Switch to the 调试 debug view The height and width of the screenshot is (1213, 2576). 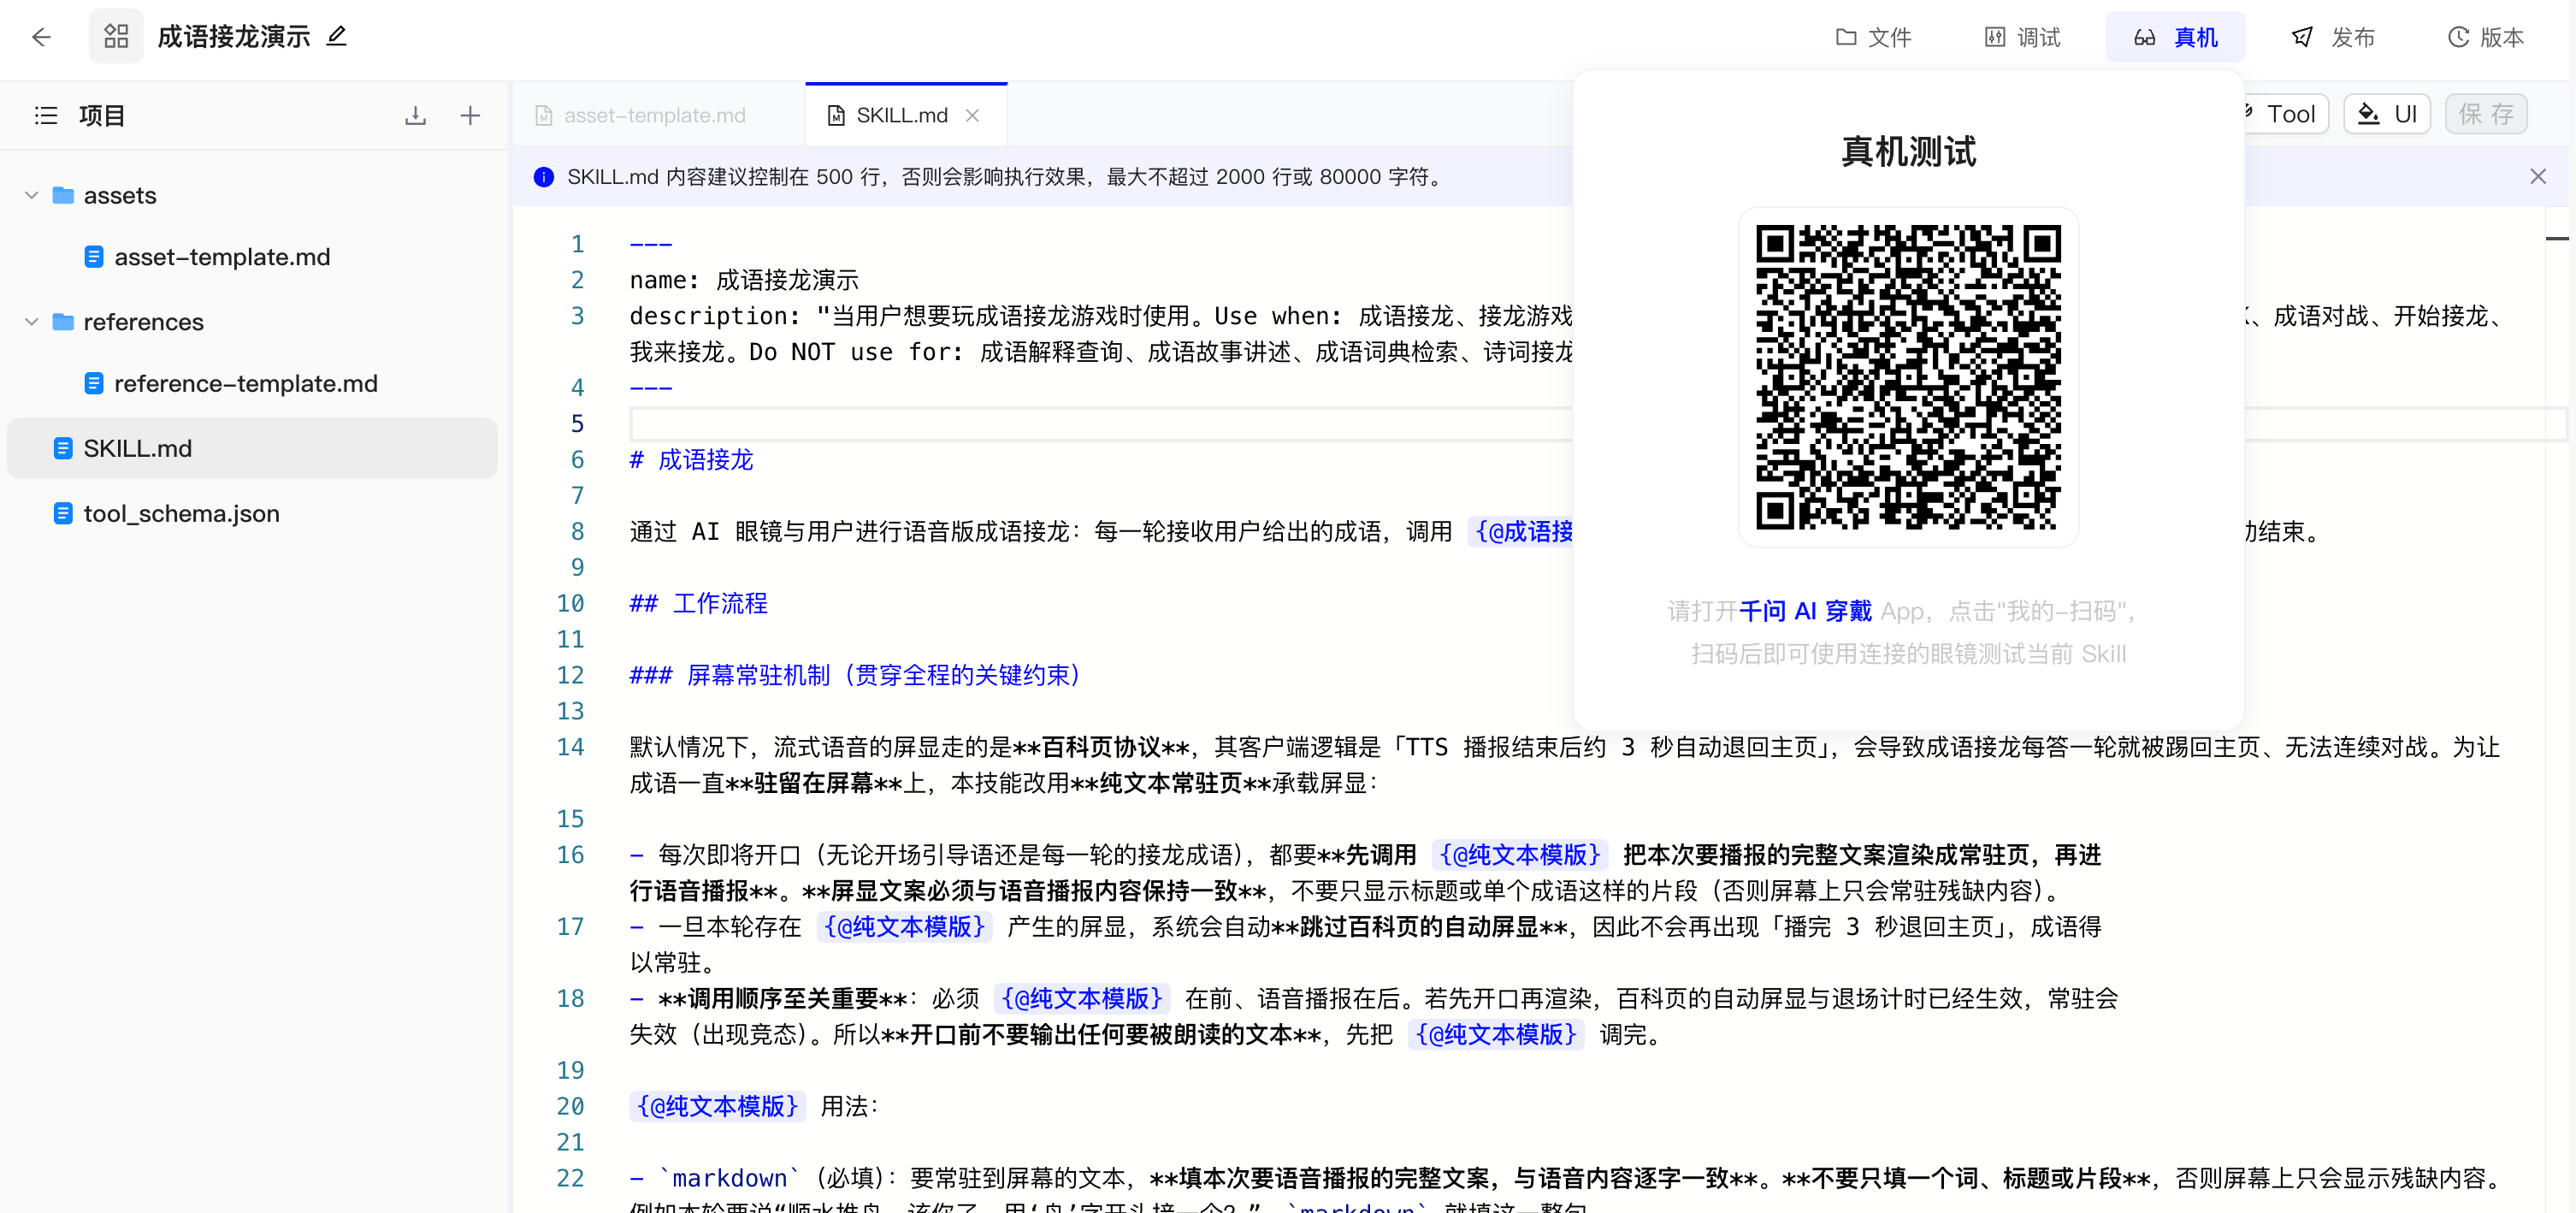(x=2023, y=37)
